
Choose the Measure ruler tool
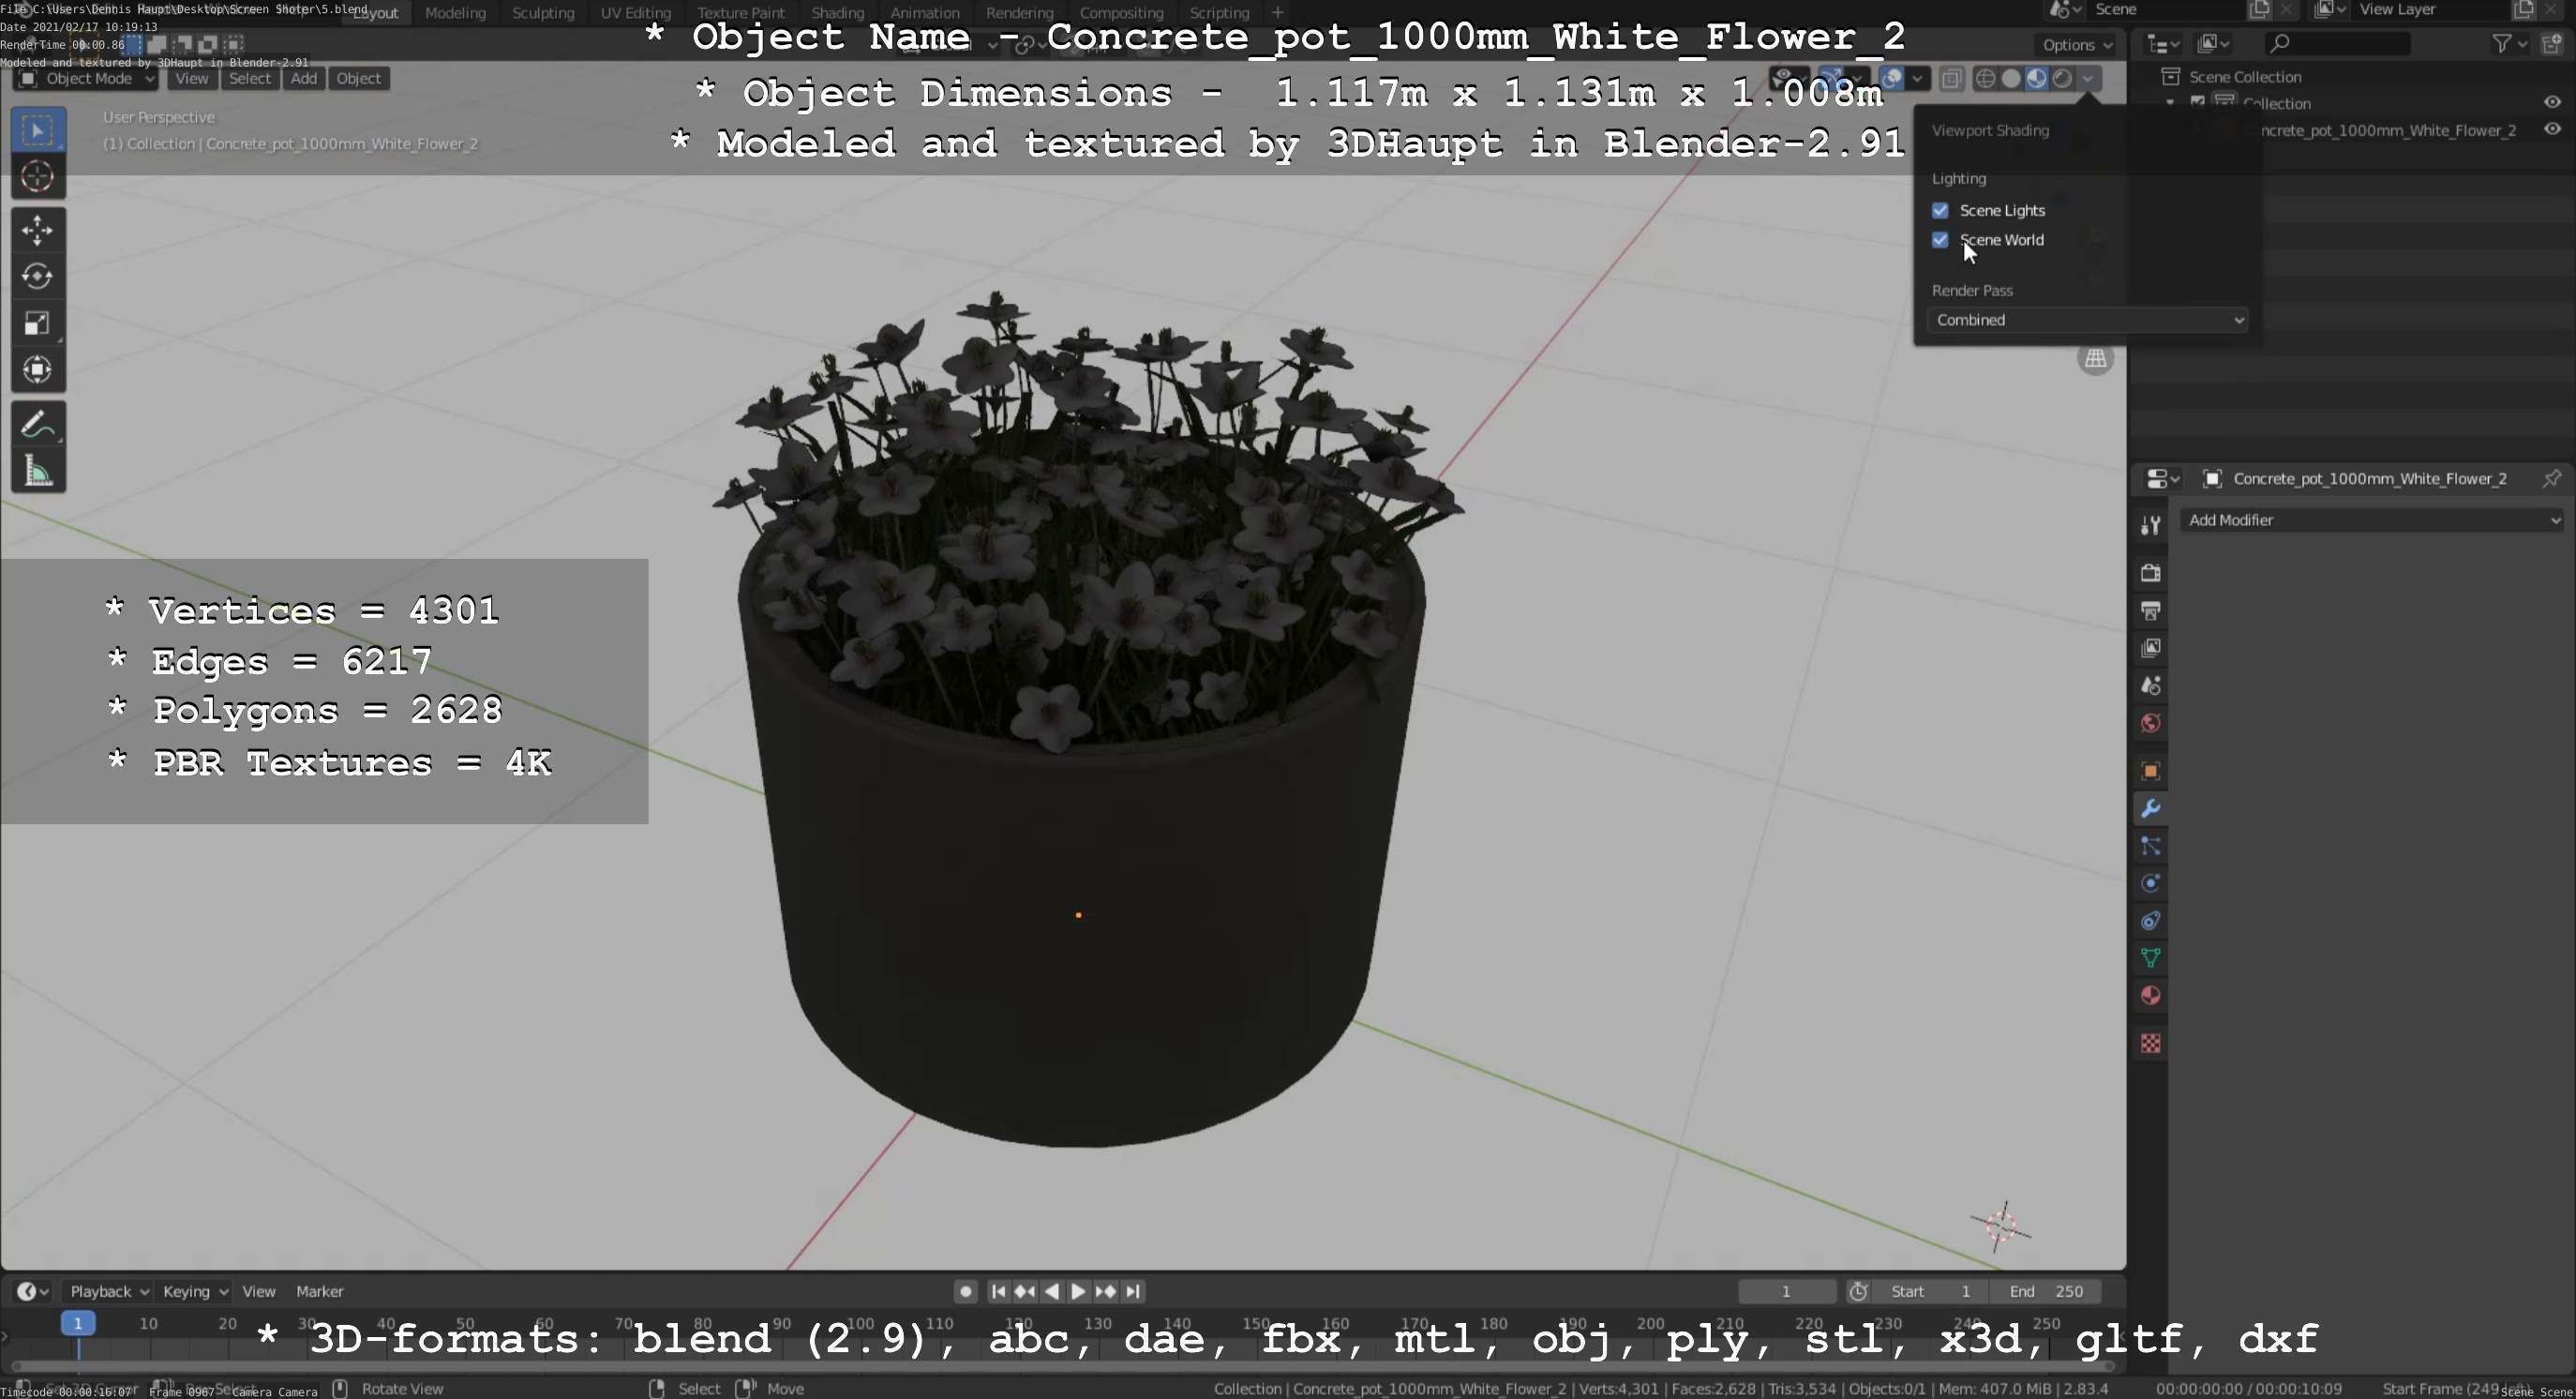click(x=38, y=471)
